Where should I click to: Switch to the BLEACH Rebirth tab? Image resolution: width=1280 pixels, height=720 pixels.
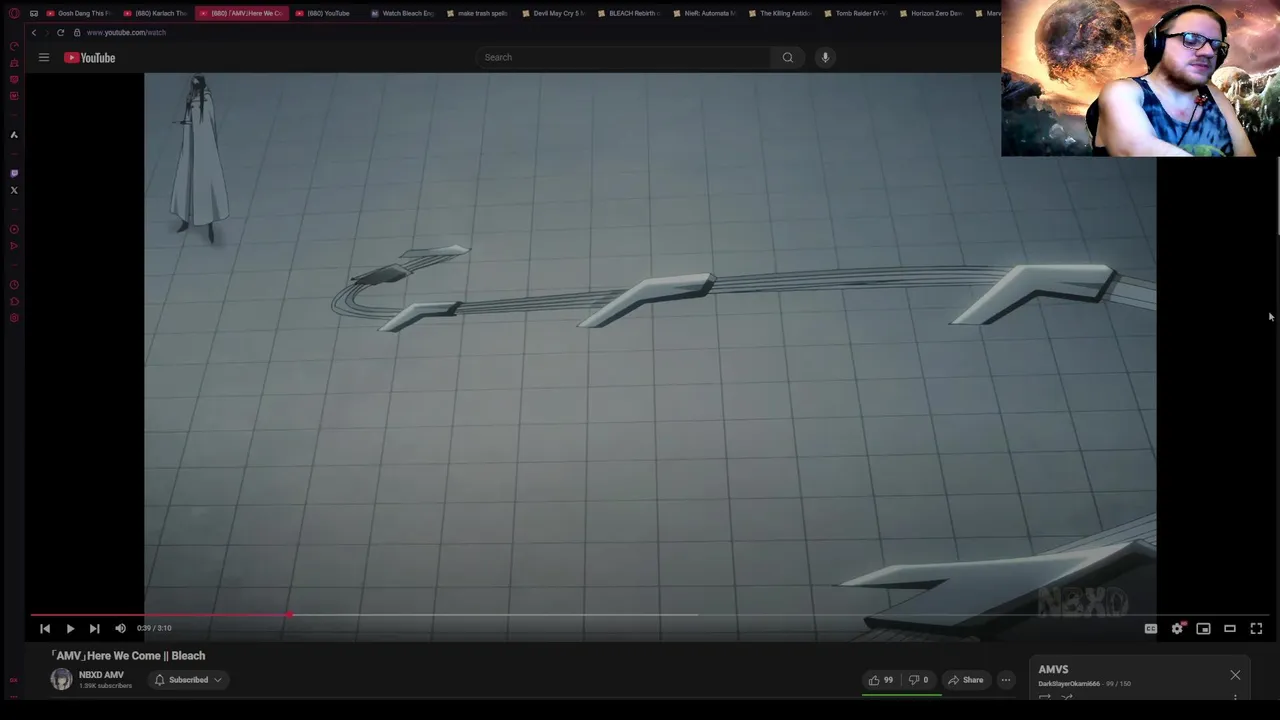pyautogui.click(x=628, y=13)
